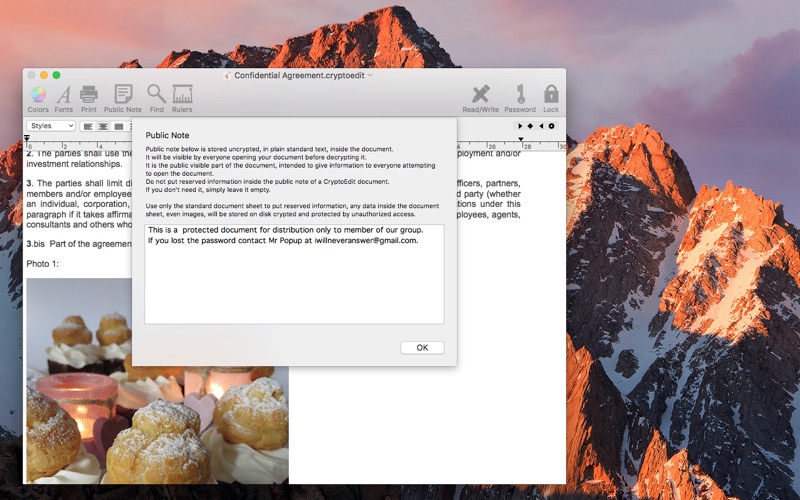
Task: Open the Public Note tool
Action: (123, 96)
